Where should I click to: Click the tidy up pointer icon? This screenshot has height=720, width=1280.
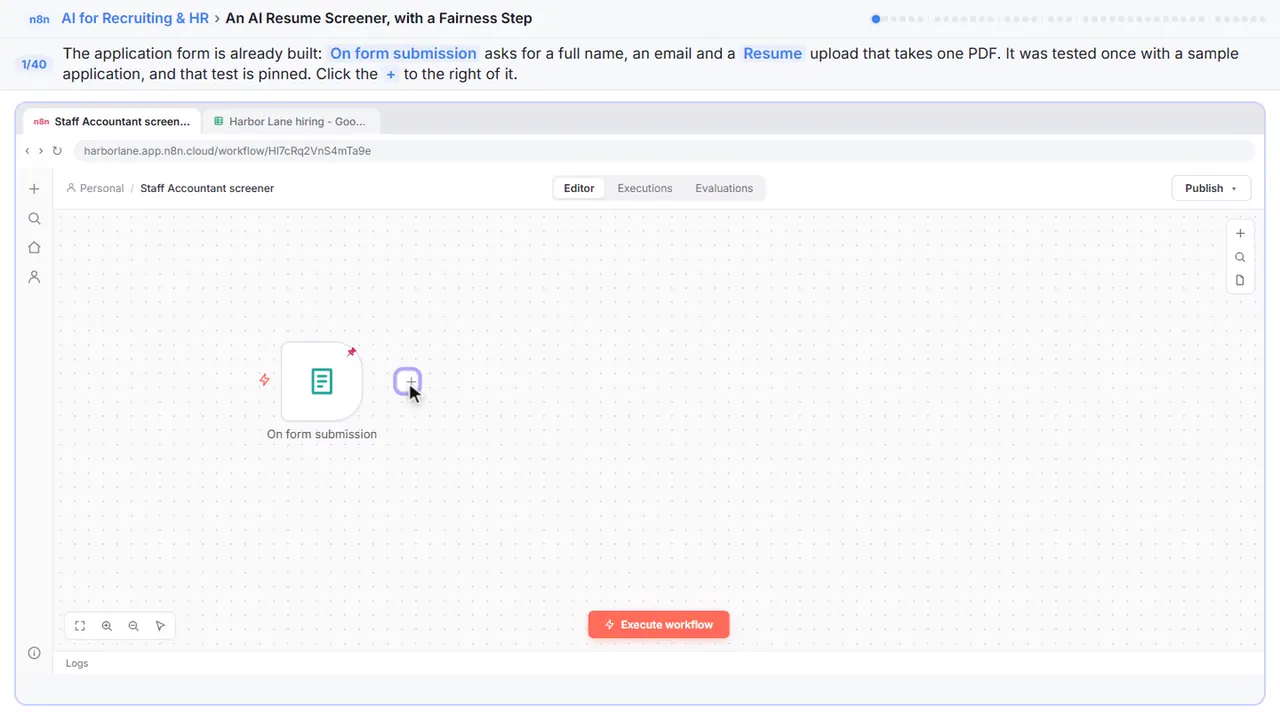coord(160,626)
